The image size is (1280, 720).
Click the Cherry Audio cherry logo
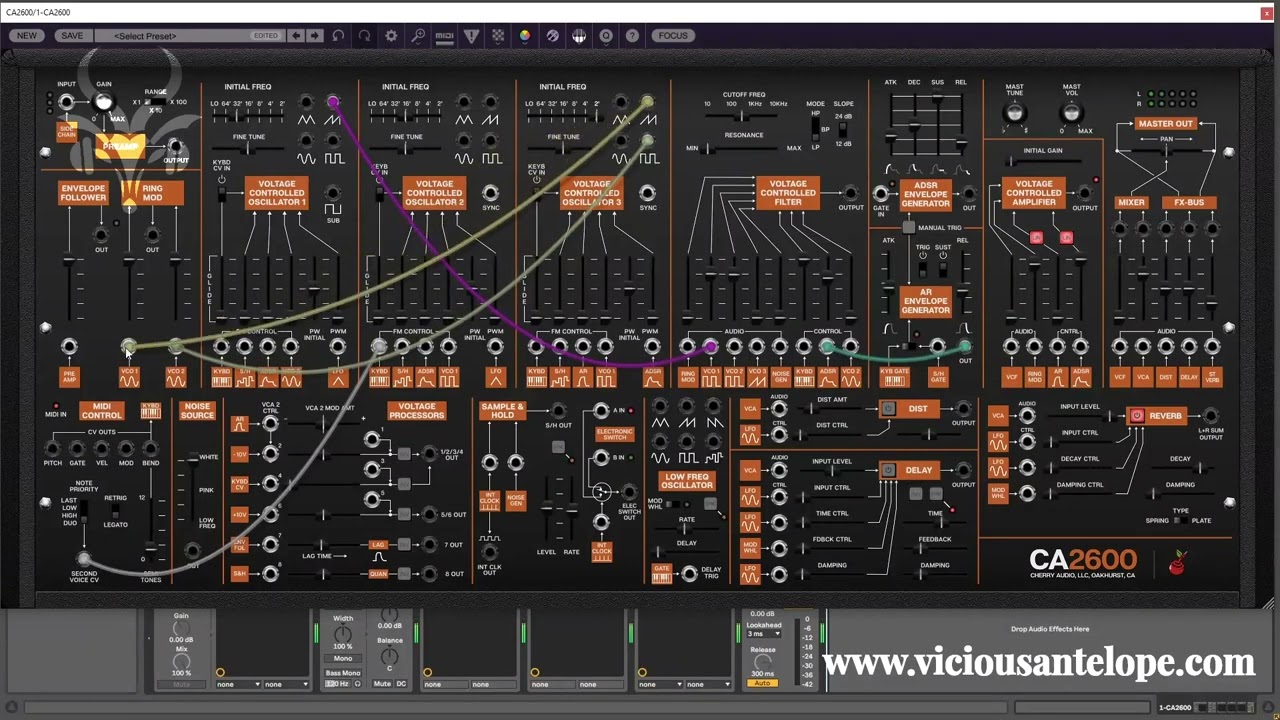point(1177,564)
